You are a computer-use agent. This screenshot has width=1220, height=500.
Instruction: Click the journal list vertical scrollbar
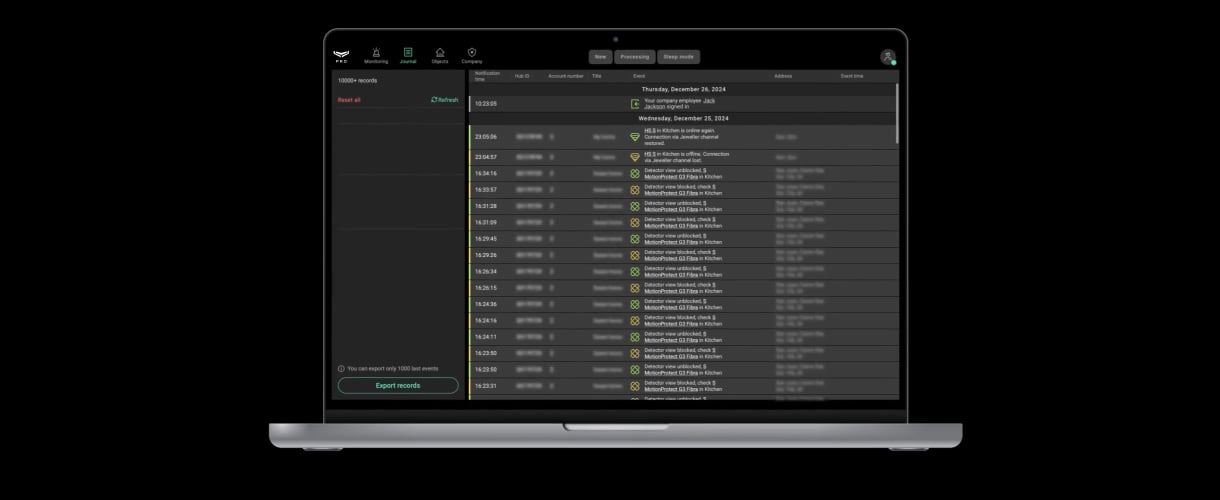point(897,113)
